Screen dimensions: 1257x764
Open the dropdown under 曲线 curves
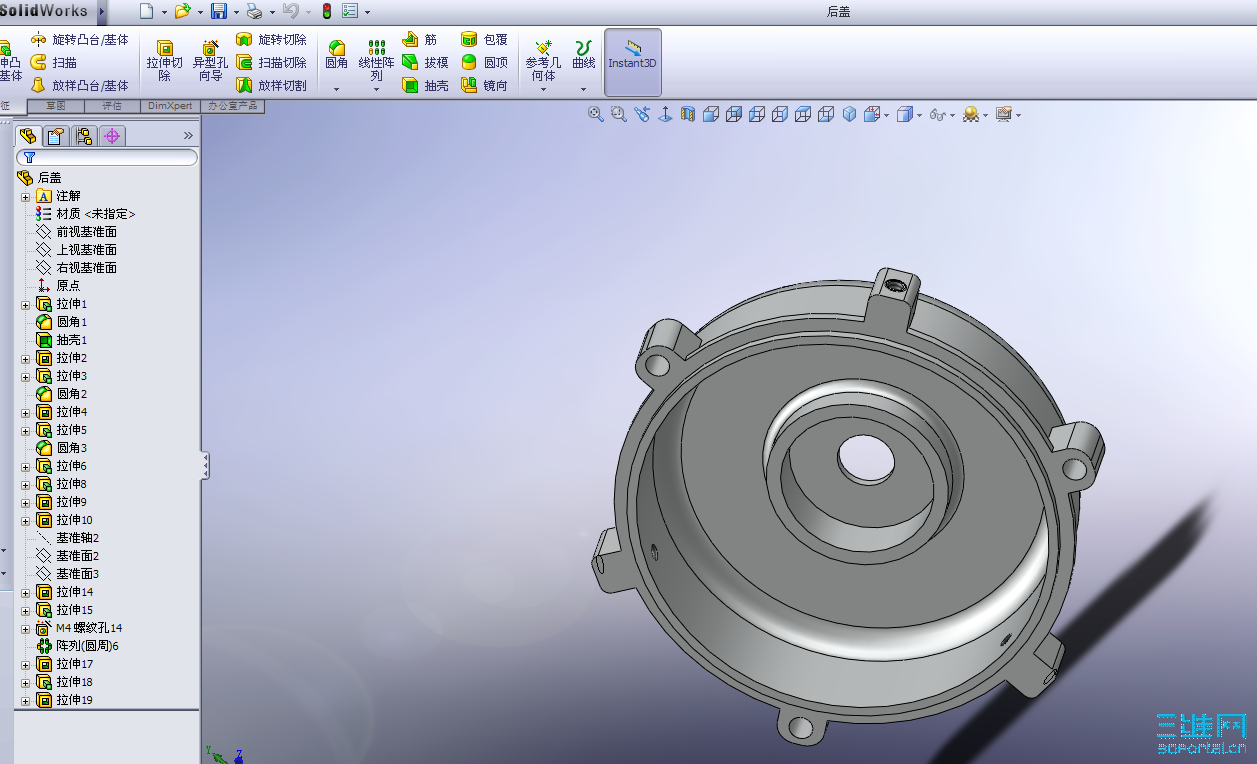point(584,89)
